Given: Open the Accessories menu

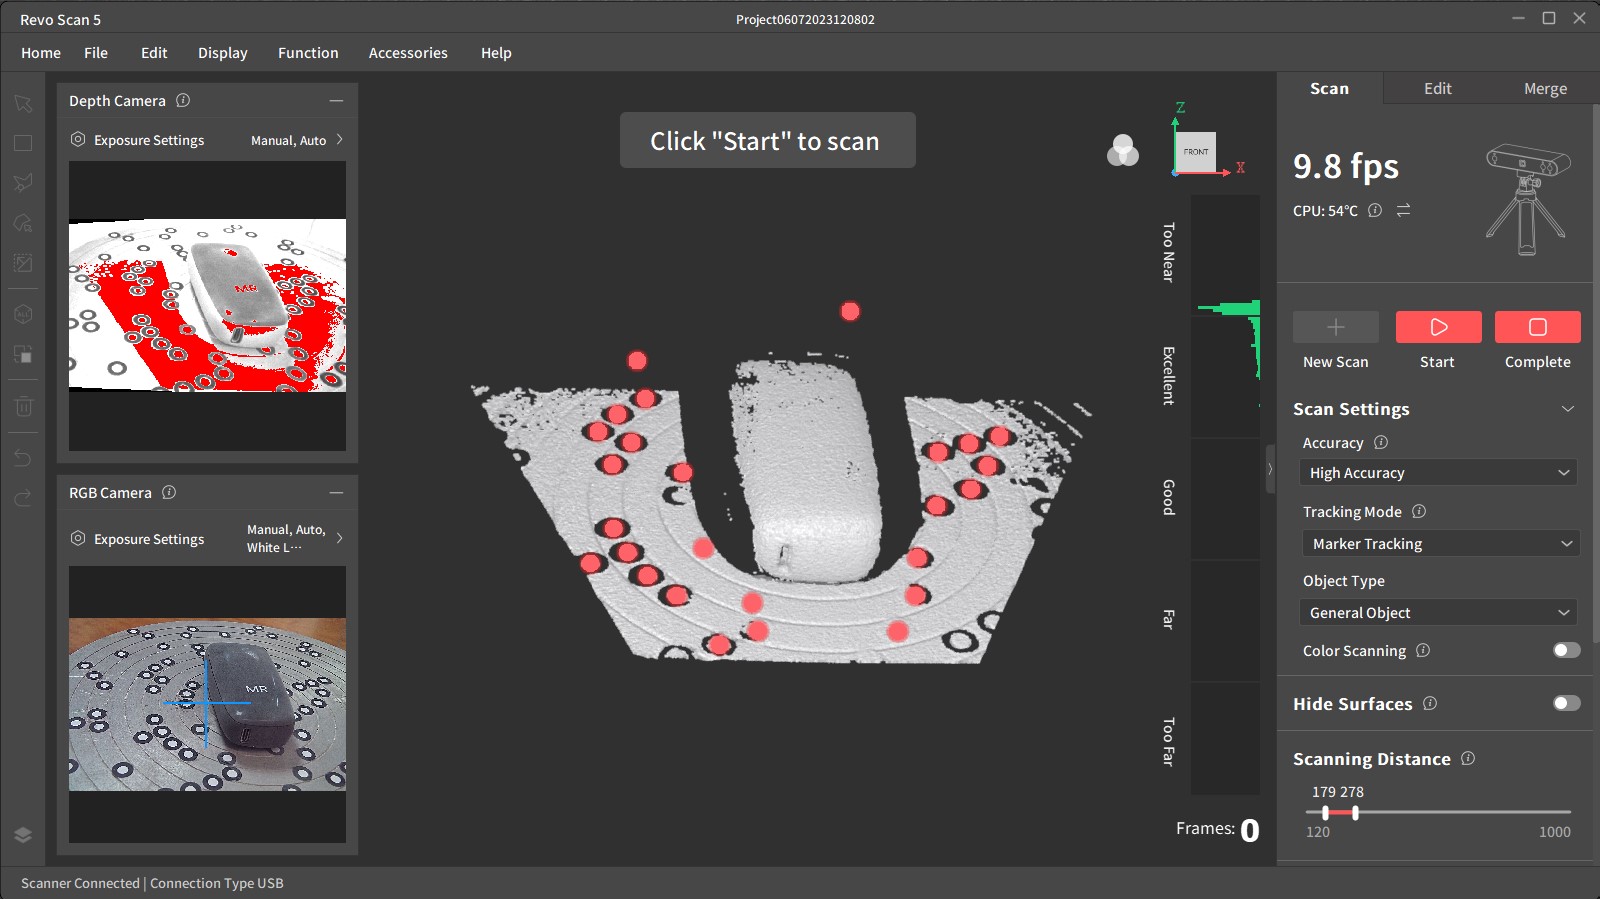Looking at the screenshot, I should 408,53.
